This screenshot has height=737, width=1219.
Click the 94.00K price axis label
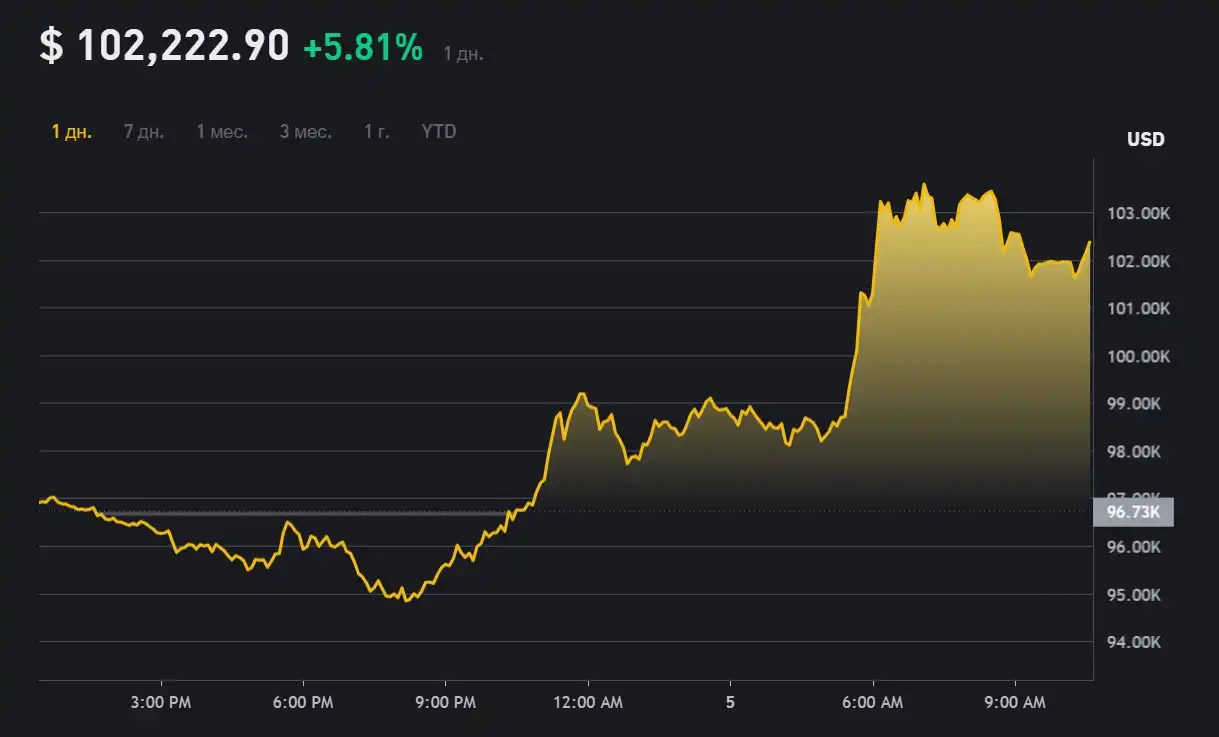tap(1135, 642)
